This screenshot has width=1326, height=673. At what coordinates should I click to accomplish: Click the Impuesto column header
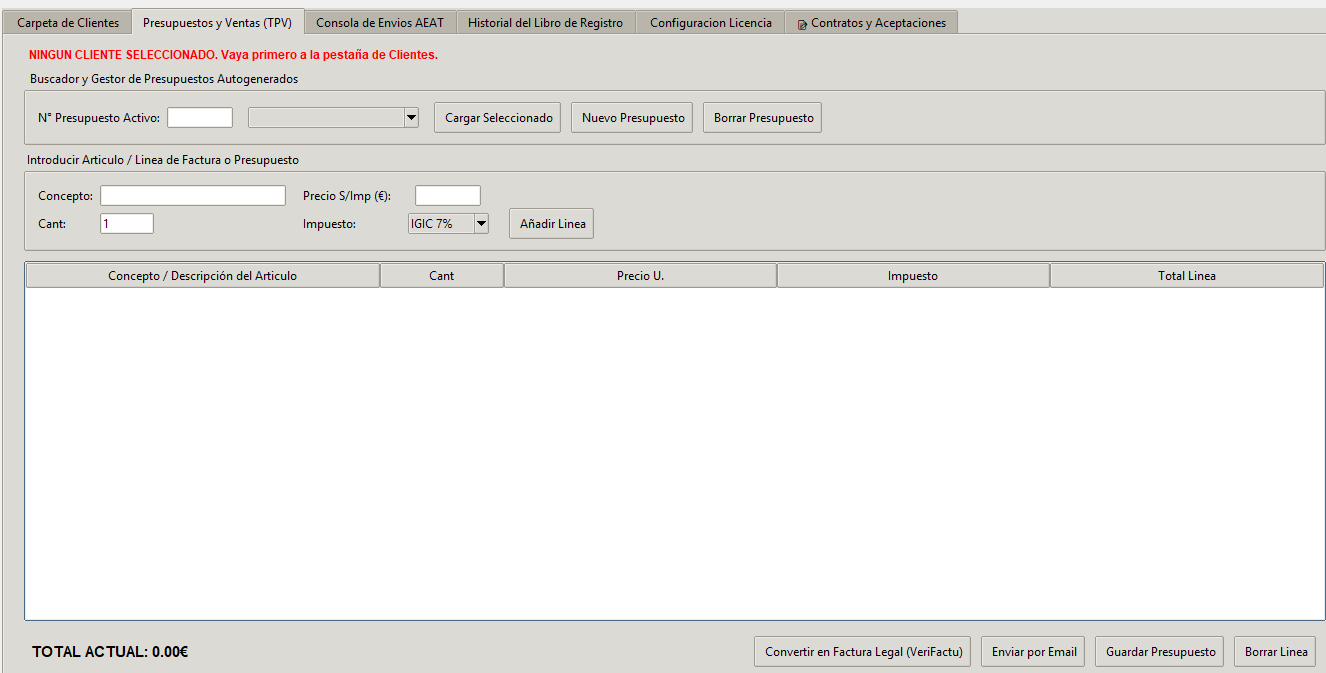[x=913, y=276]
